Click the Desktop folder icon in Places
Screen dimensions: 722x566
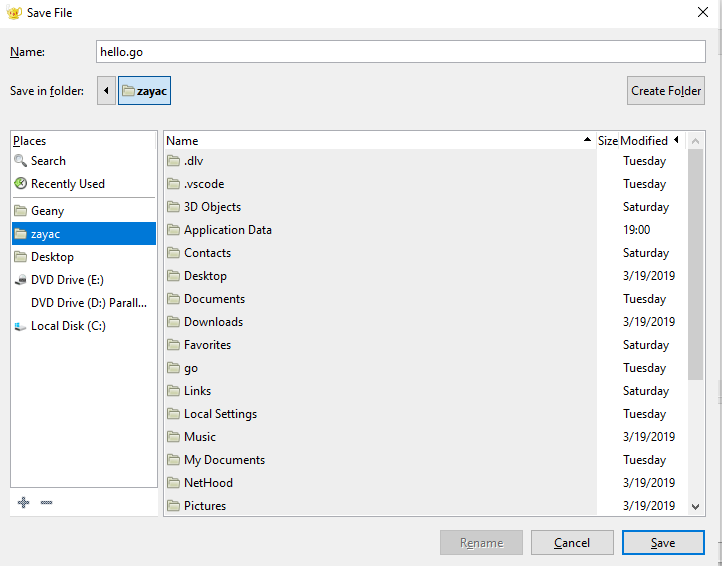[x=20, y=257]
